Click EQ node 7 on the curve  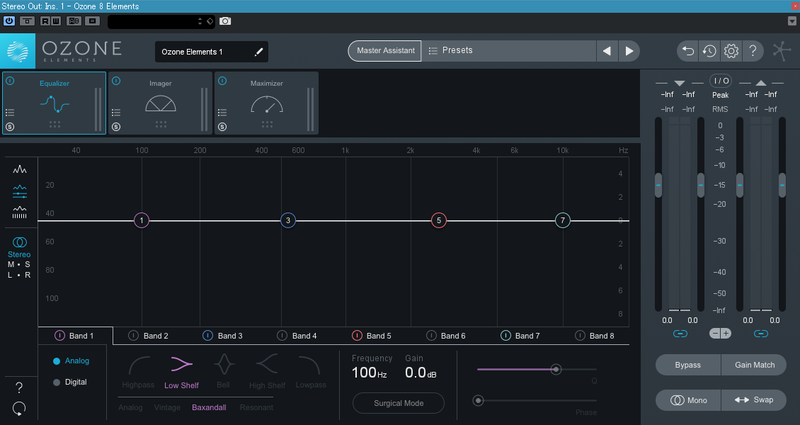563,220
